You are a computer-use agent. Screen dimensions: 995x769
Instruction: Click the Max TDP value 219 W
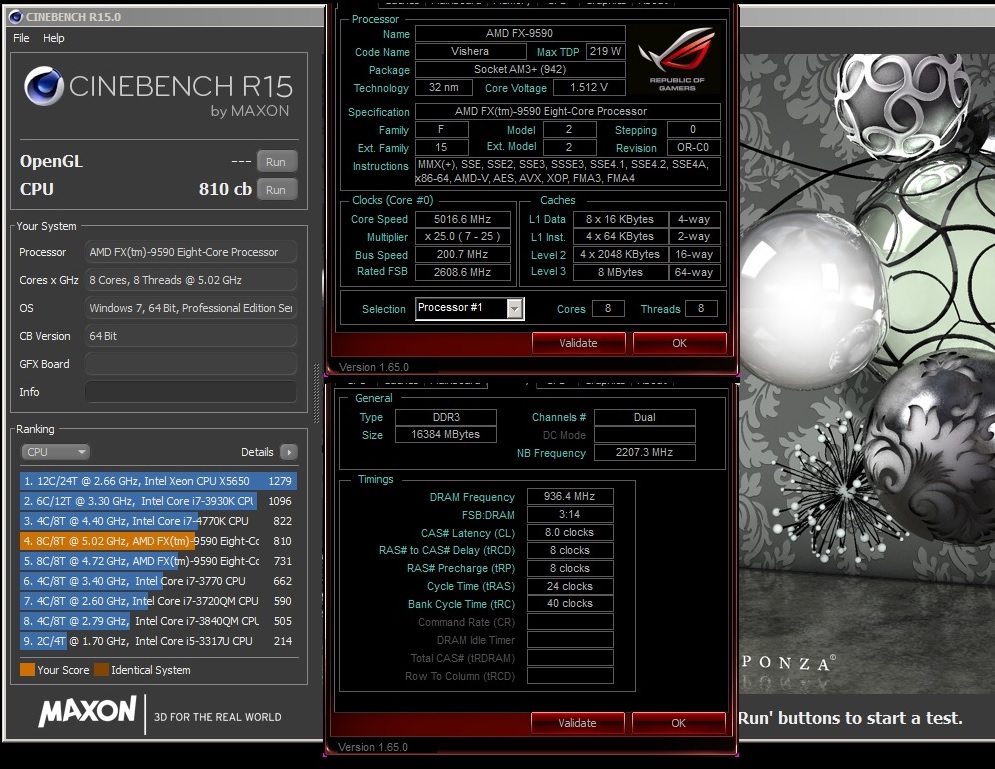coord(605,51)
